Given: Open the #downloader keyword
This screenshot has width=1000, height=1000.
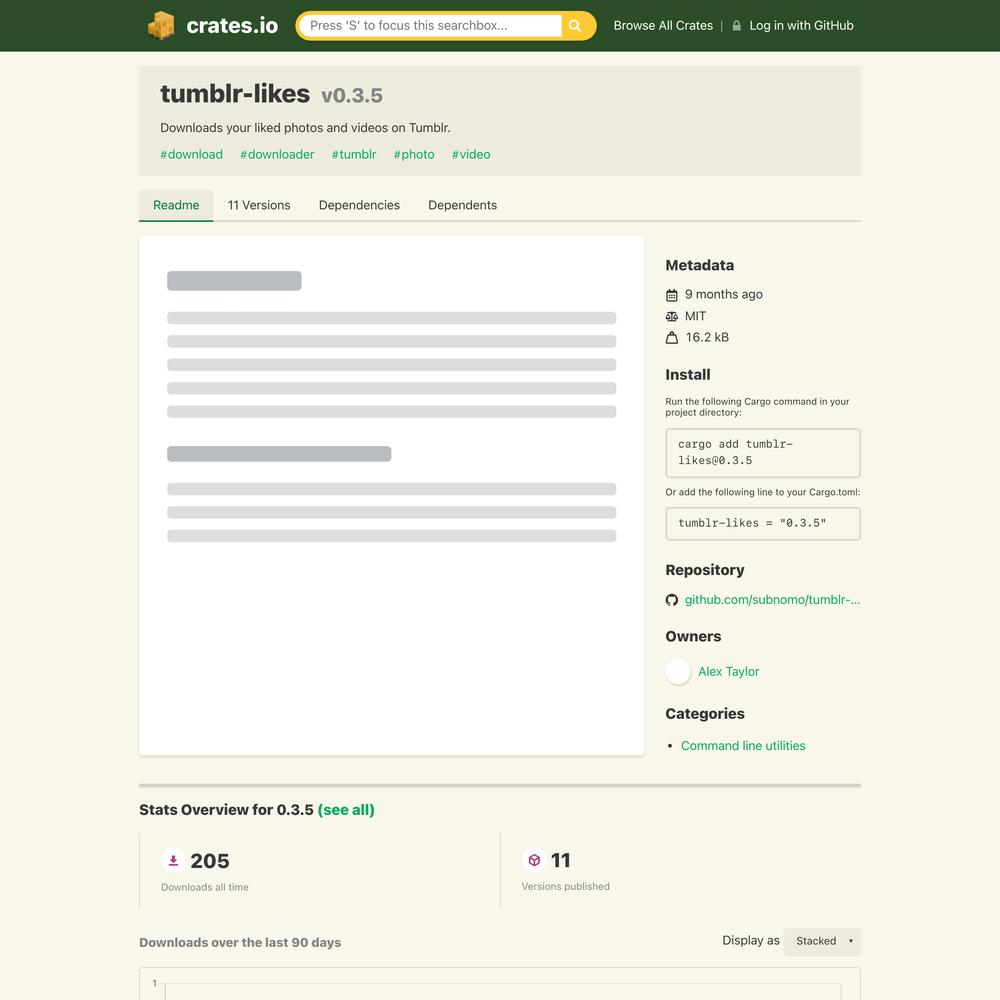Looking at the screenshot, I should (277, 154).
